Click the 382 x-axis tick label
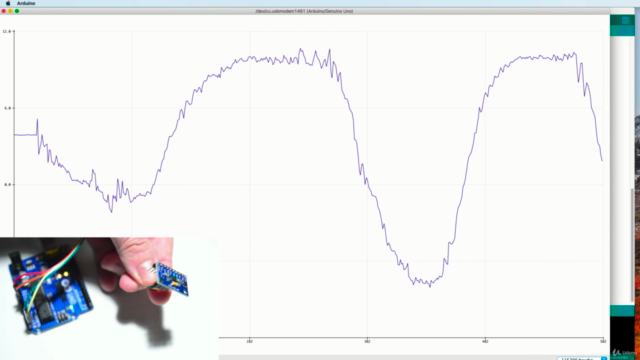 (367, 341)
